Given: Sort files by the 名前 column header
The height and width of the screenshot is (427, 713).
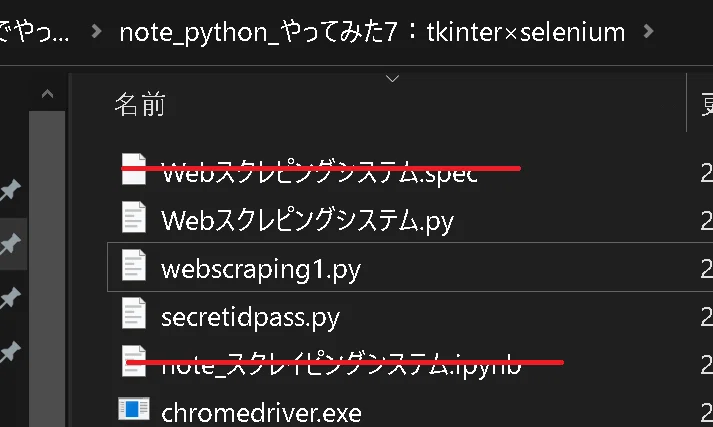Looking at the screenshot, I should tap(140, 105).
